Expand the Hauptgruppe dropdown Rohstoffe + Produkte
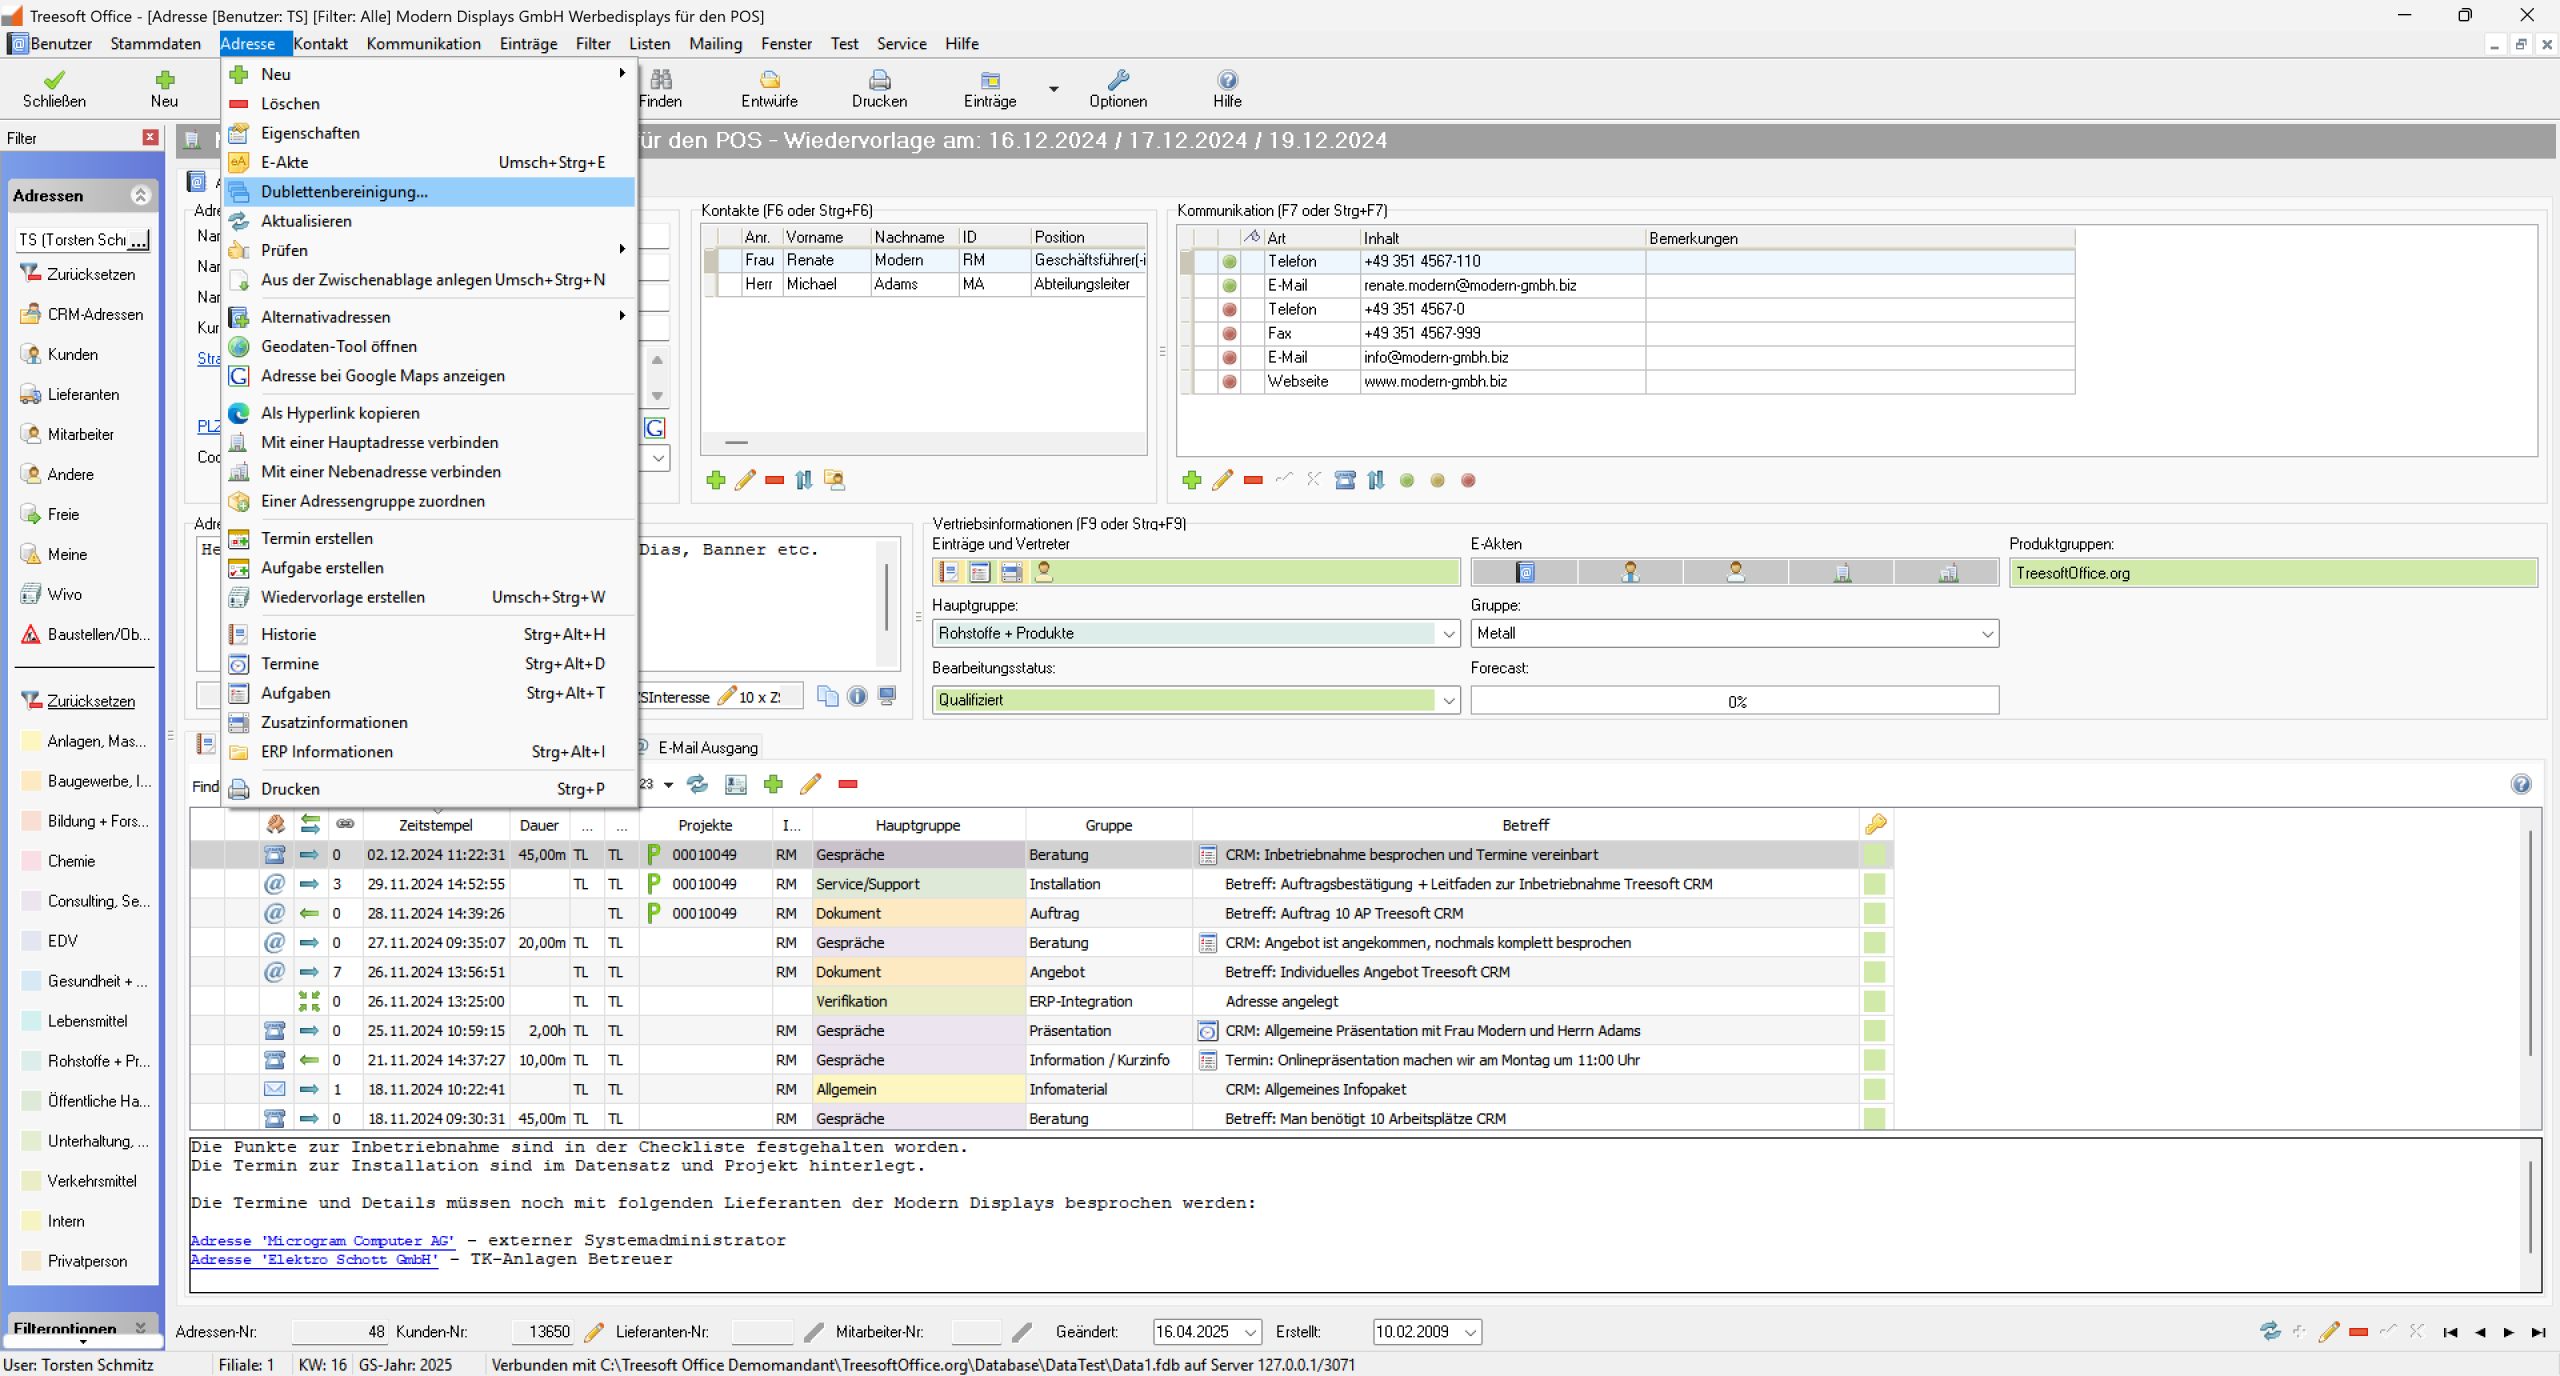Viewport: 2560px width, 1376px height. click(x=1448, y=634)
